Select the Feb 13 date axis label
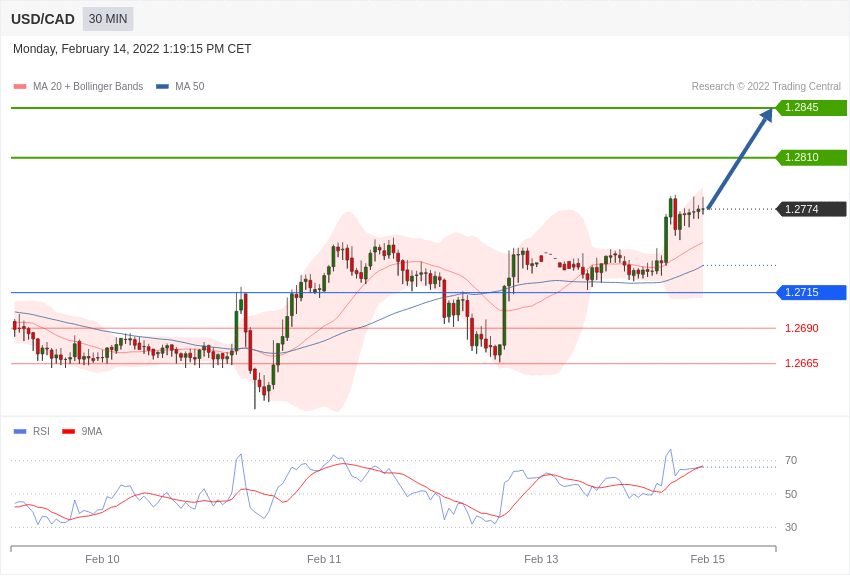This screenshot has height=576, width=850. [x=541, y=559]
